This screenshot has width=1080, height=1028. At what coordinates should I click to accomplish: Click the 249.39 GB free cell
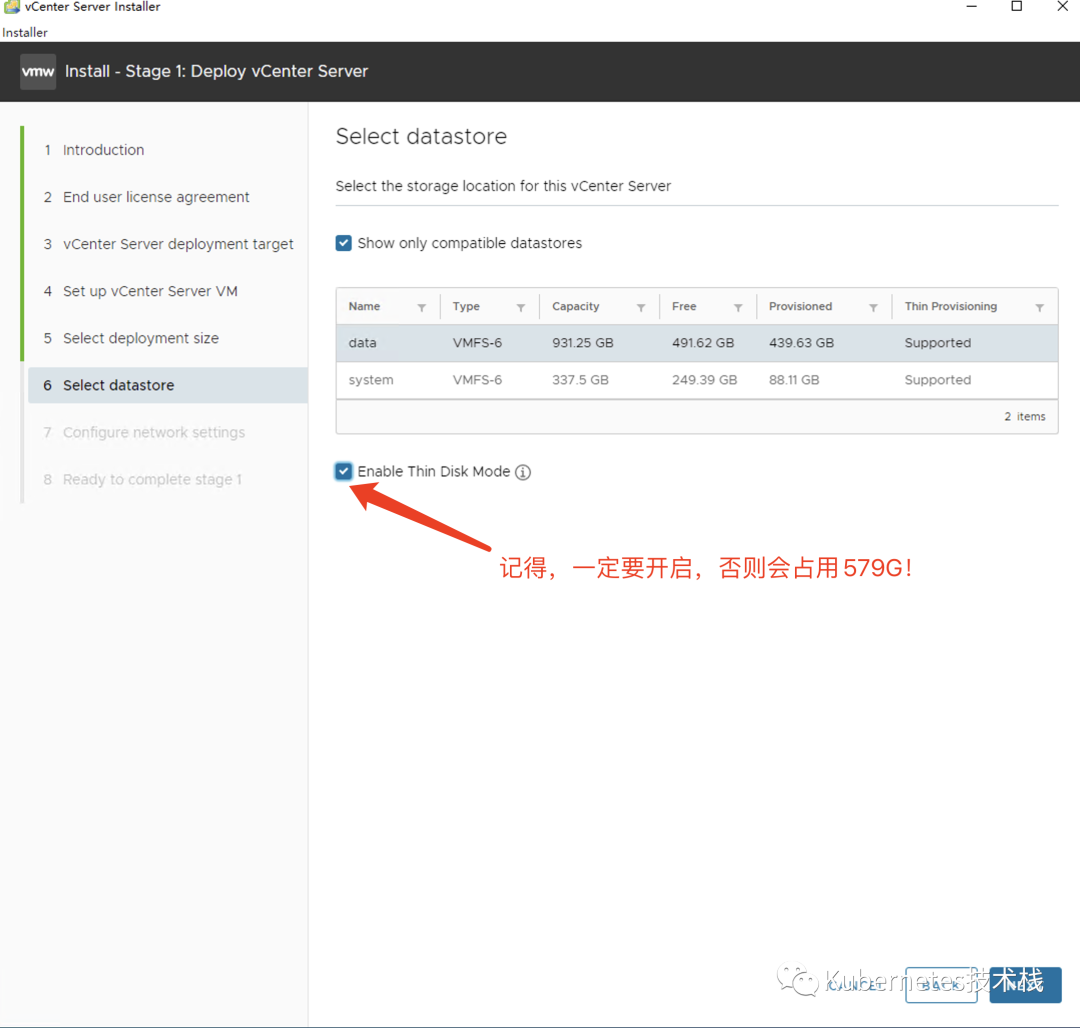pos(705,380)
